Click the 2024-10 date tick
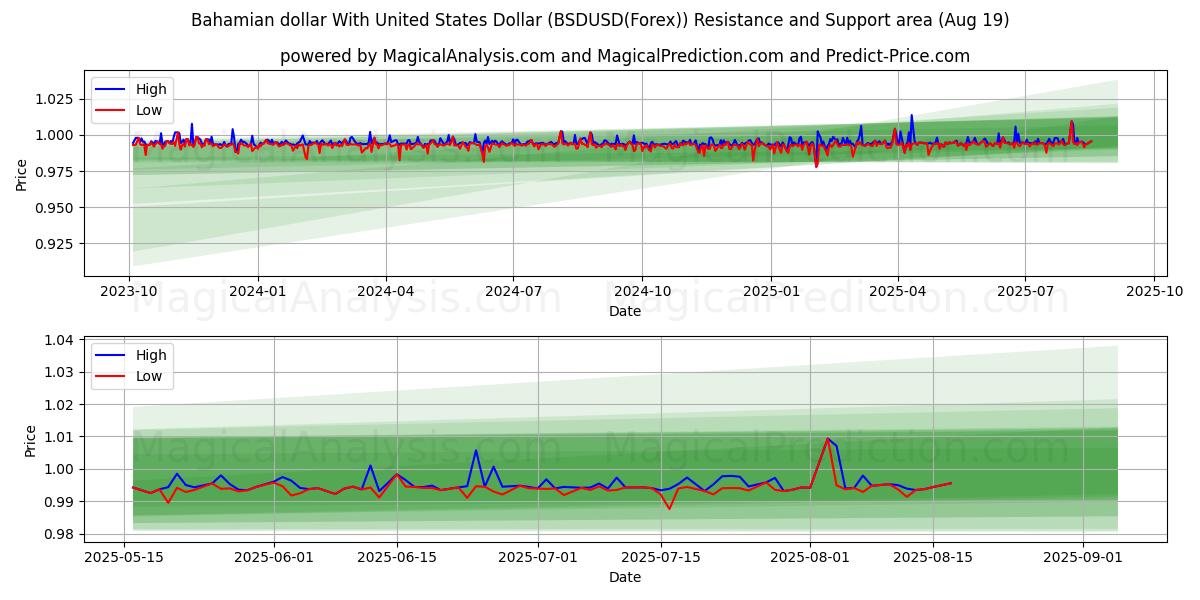 [642, 292]
